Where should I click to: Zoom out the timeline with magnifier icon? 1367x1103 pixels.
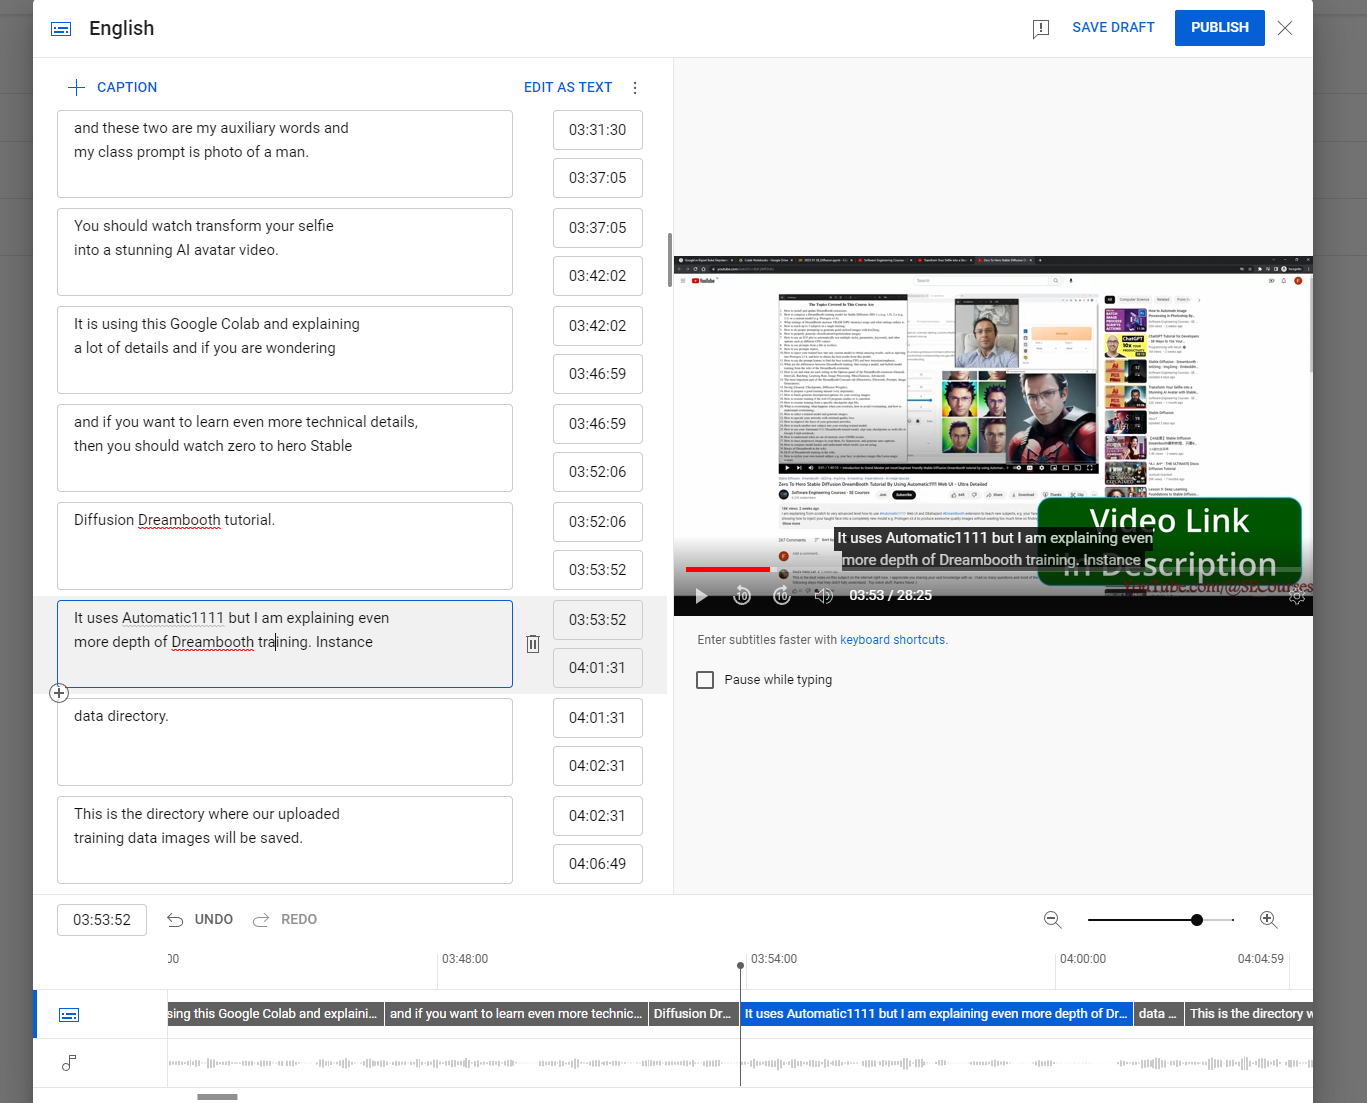click(1052, 919)
